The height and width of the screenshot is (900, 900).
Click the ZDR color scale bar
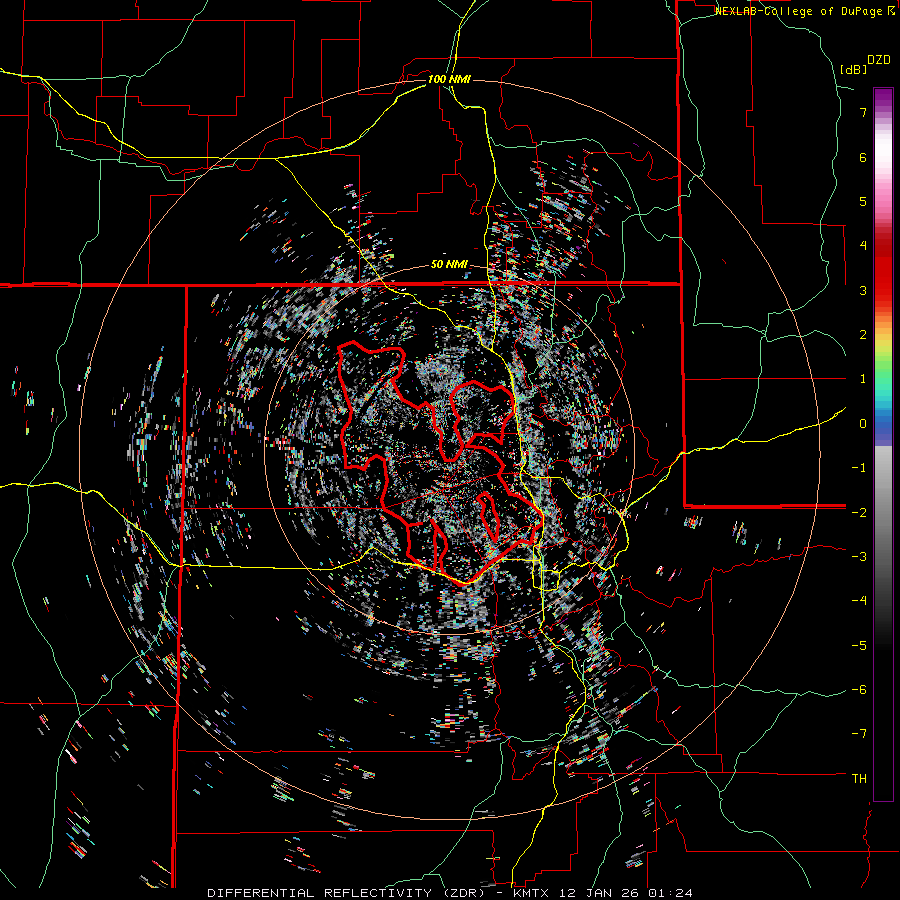point(883,444)
